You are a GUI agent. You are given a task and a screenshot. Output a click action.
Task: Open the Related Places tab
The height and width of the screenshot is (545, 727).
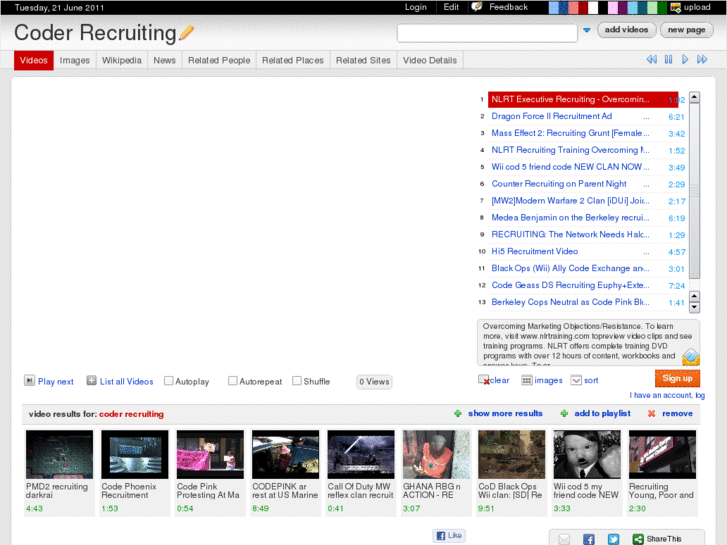coord(293,60)
